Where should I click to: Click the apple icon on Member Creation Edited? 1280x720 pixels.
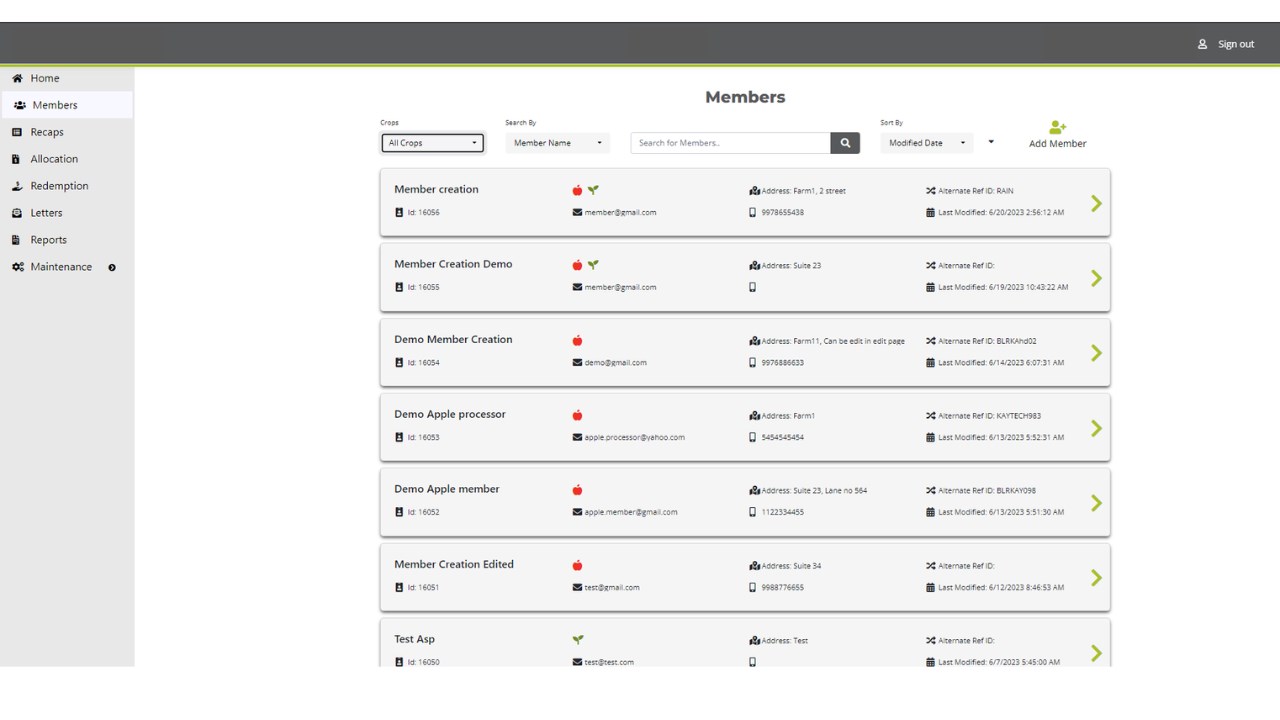577,565
